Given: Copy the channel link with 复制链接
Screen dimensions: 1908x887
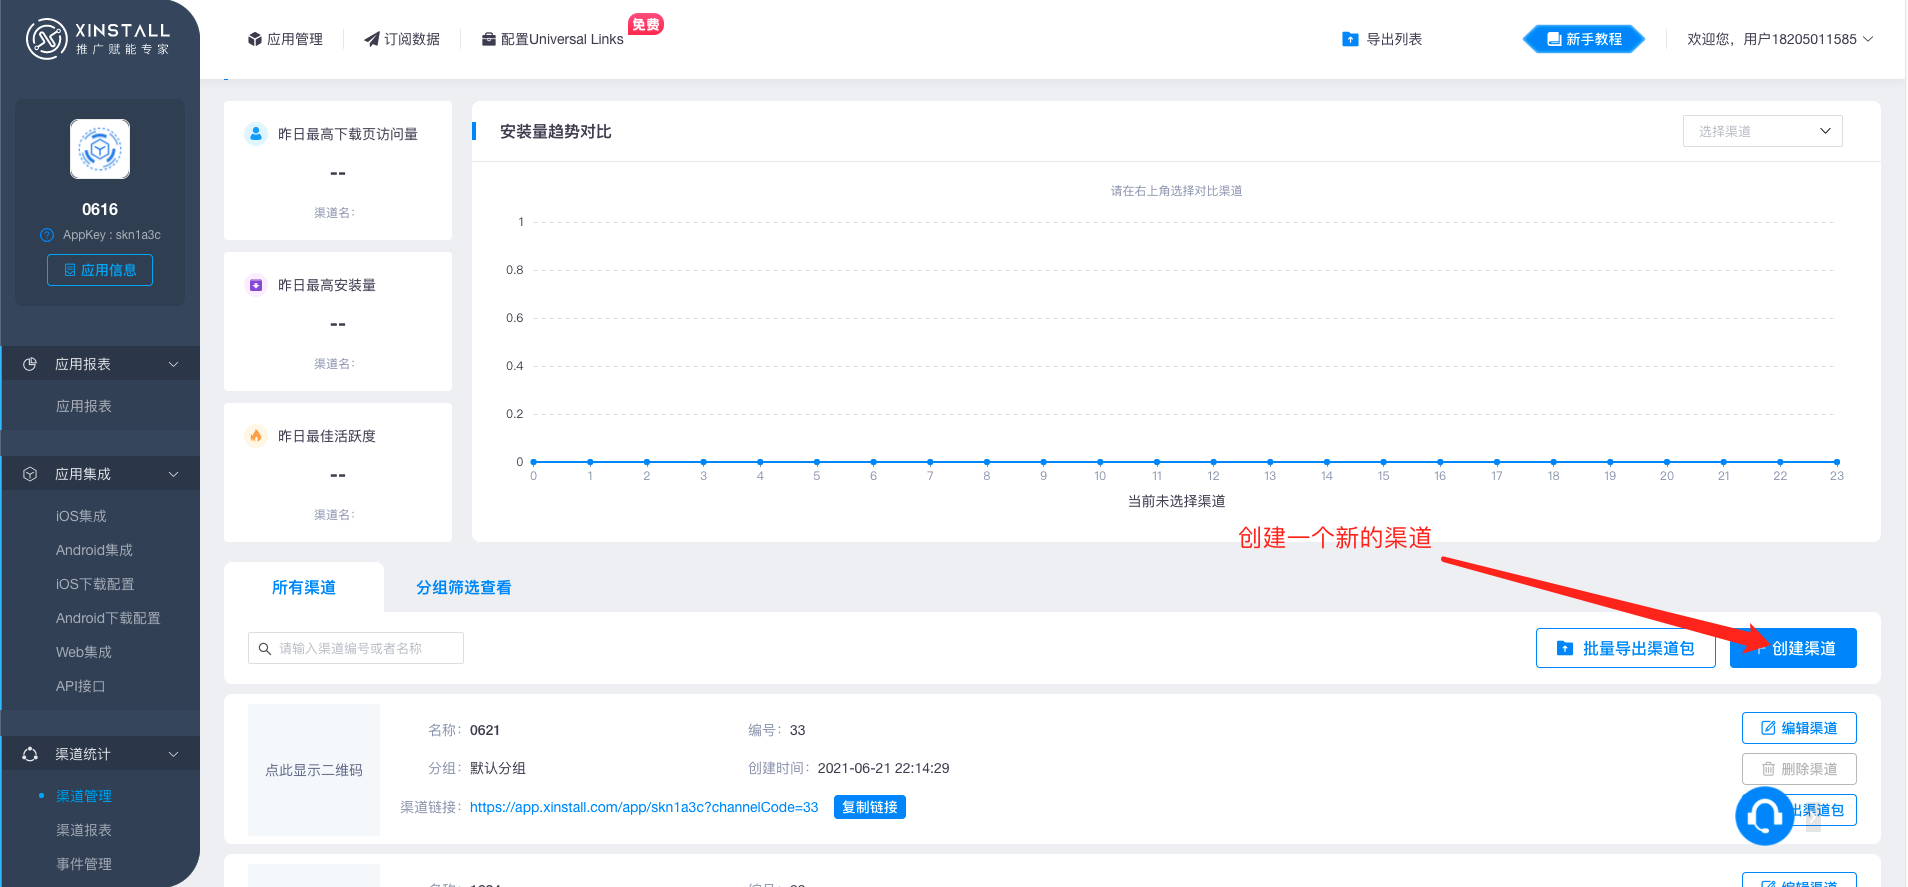Looking at the screenshot, I should (870, 807).
